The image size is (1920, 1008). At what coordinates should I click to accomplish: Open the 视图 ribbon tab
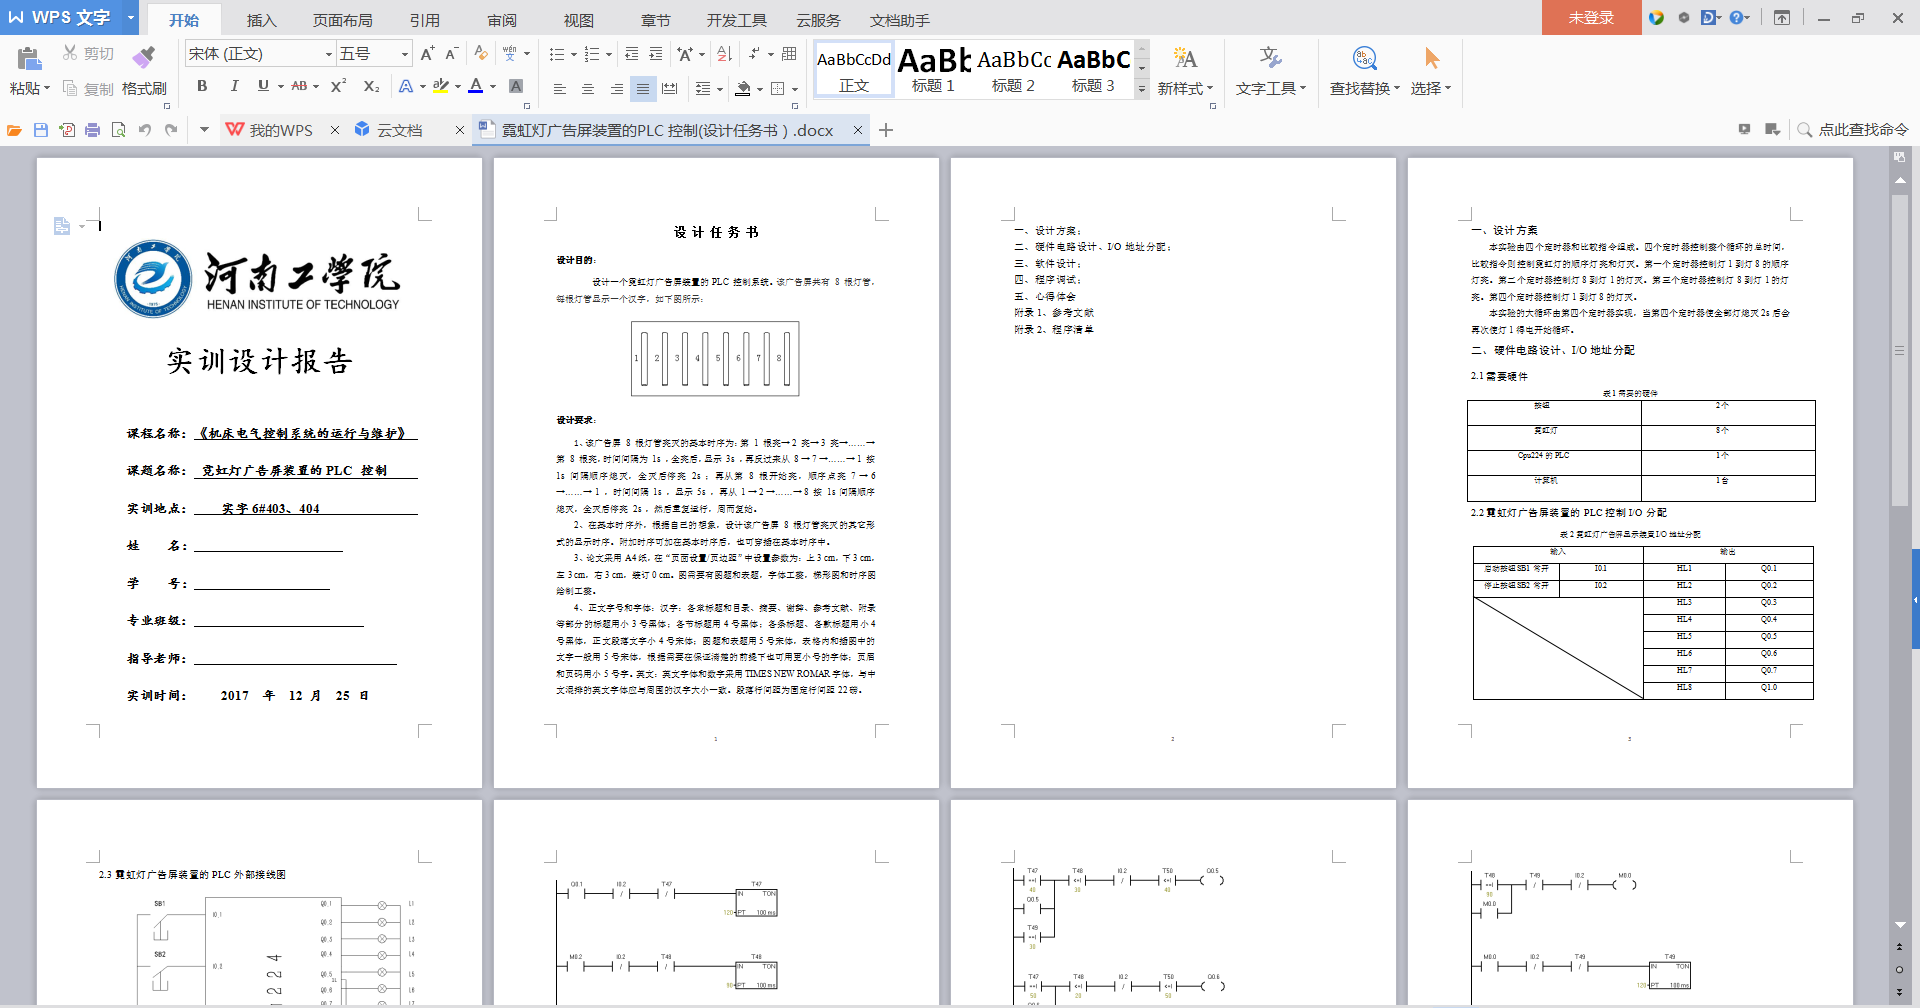click(578, 20)
